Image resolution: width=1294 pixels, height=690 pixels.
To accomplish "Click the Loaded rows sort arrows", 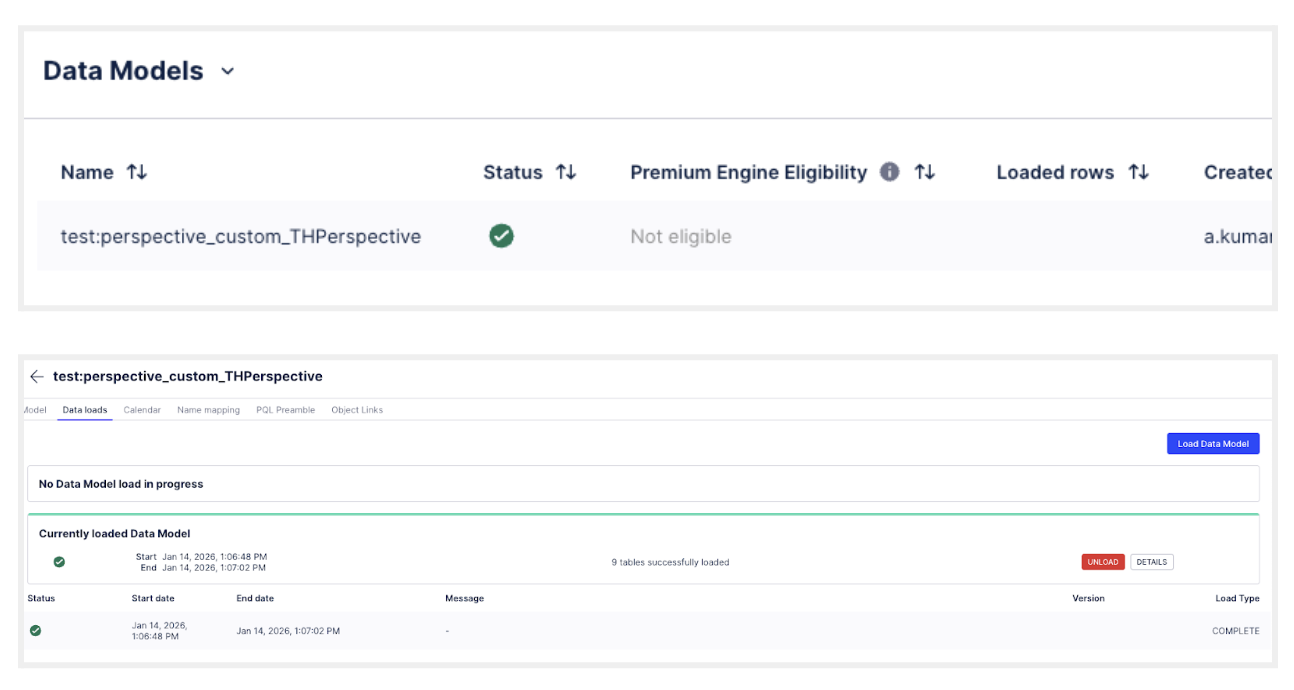I will (x=1138, y=172).
